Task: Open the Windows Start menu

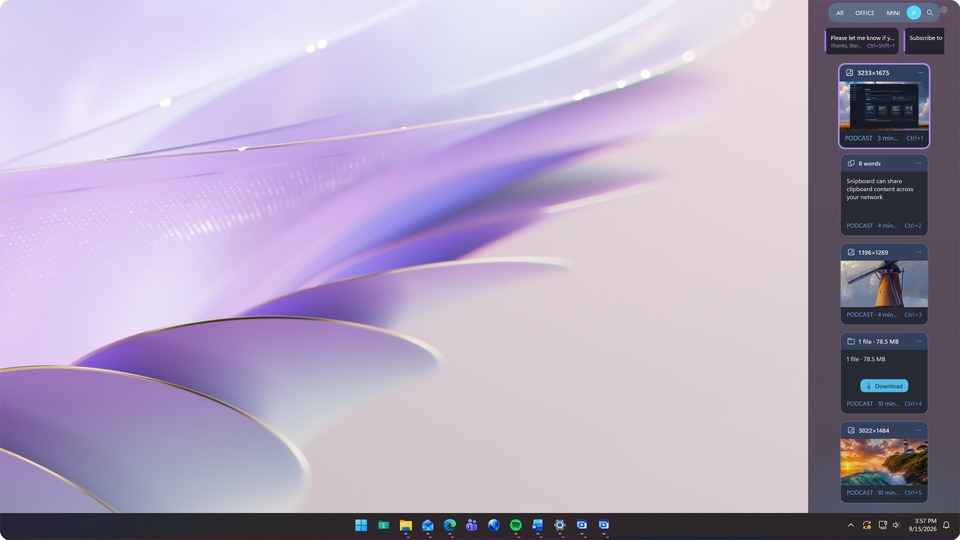Action: pyautogui.click(x=361, y=525)
